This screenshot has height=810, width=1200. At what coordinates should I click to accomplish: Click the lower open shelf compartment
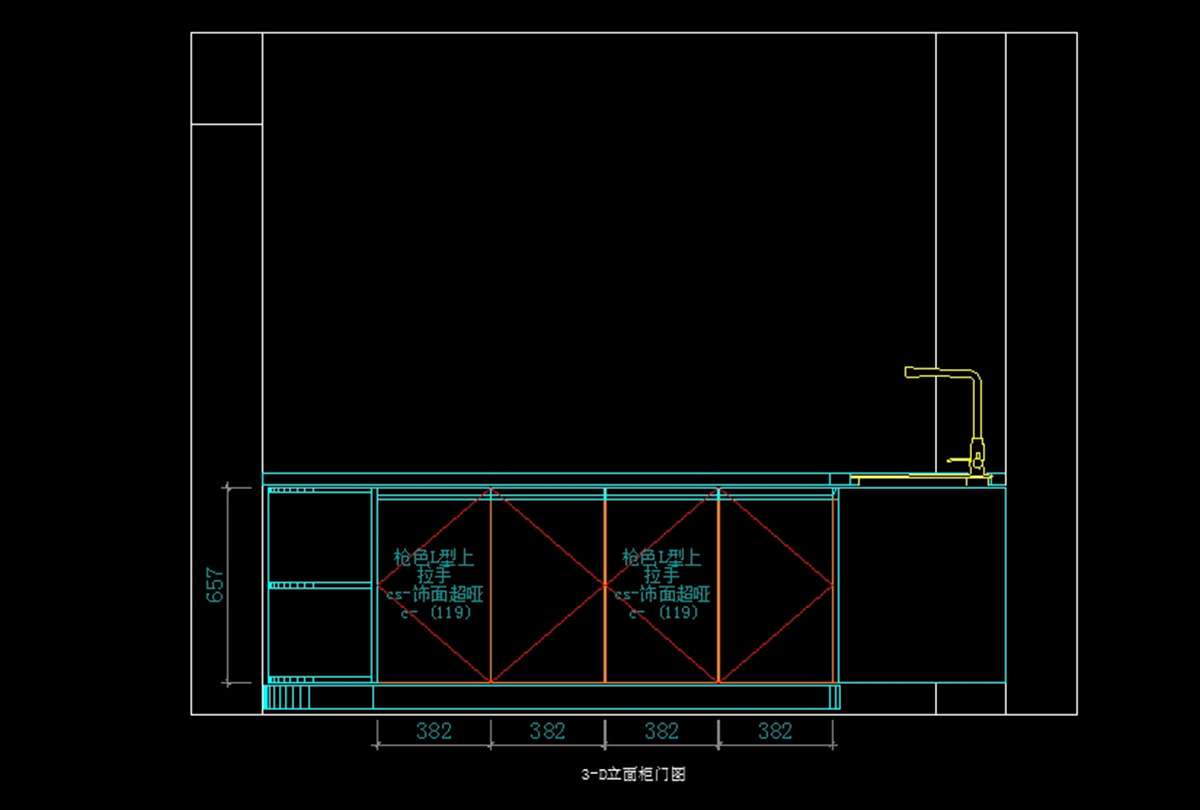click(x=320, y=632)
